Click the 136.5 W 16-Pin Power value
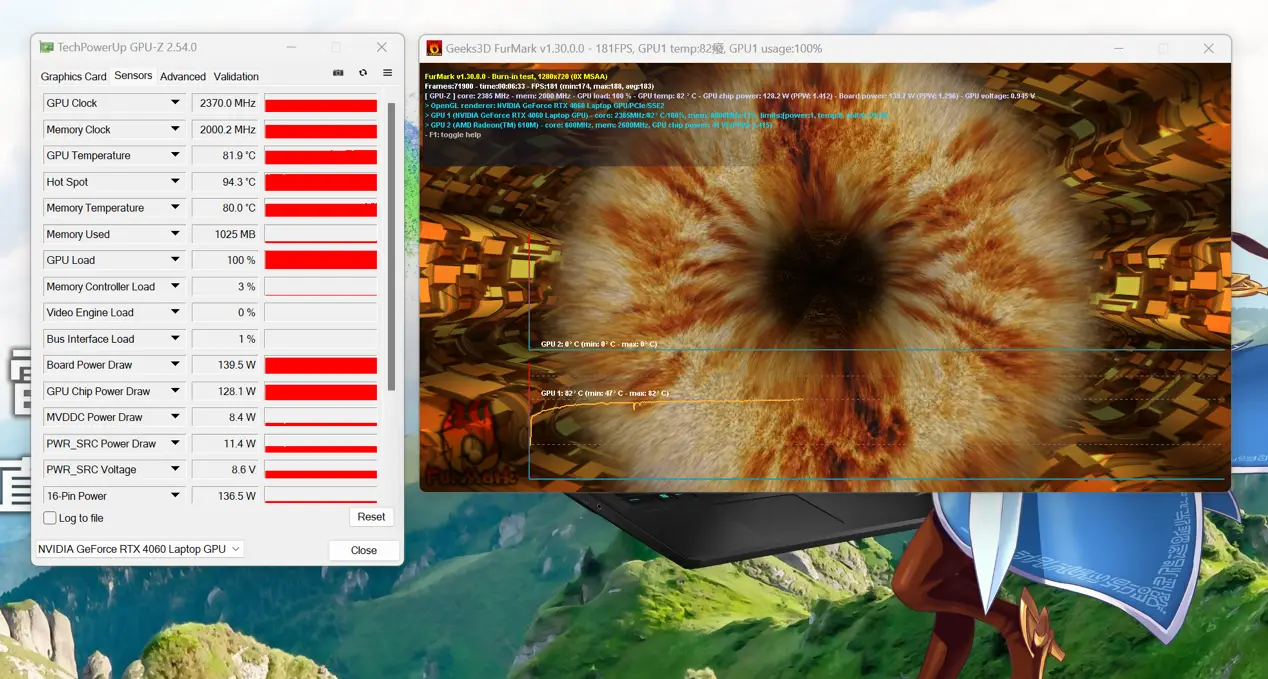Screen dimensions: 1268x679 tap(225, 495)
